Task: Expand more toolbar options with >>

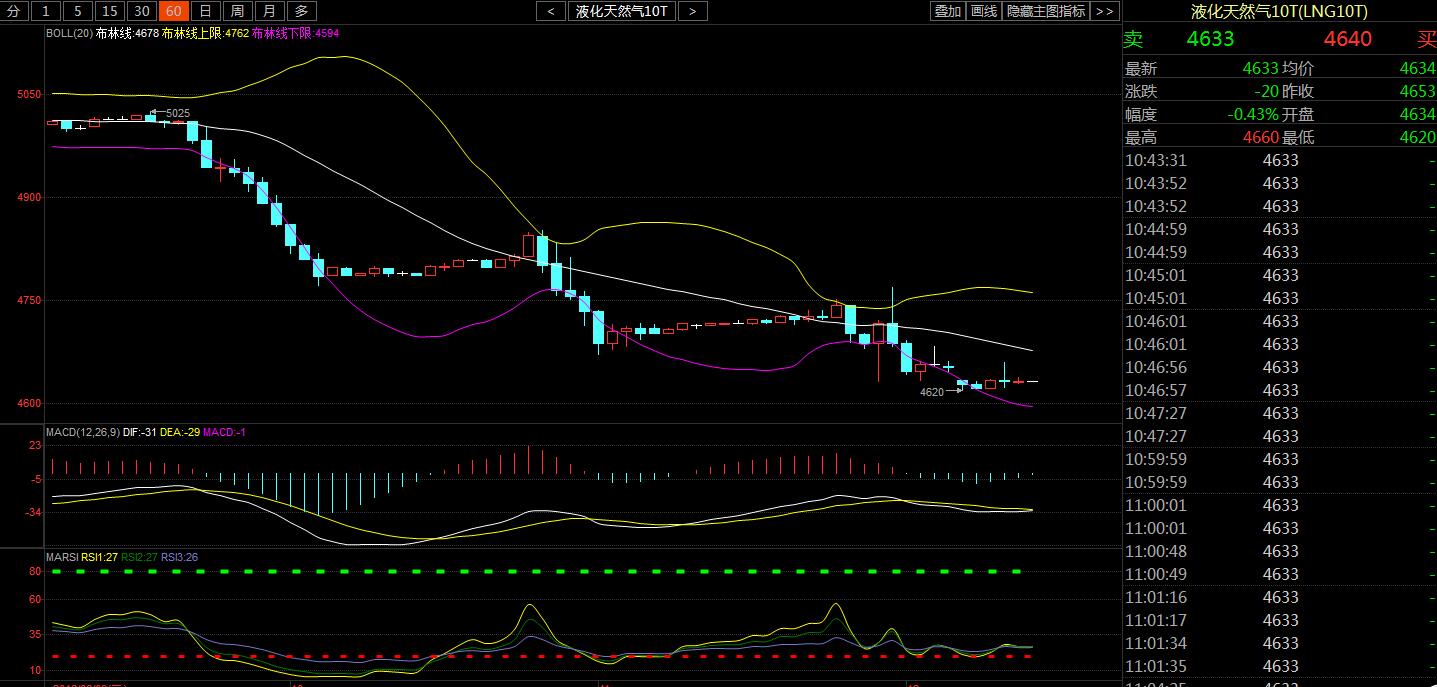Action: tap(1104, 11)
